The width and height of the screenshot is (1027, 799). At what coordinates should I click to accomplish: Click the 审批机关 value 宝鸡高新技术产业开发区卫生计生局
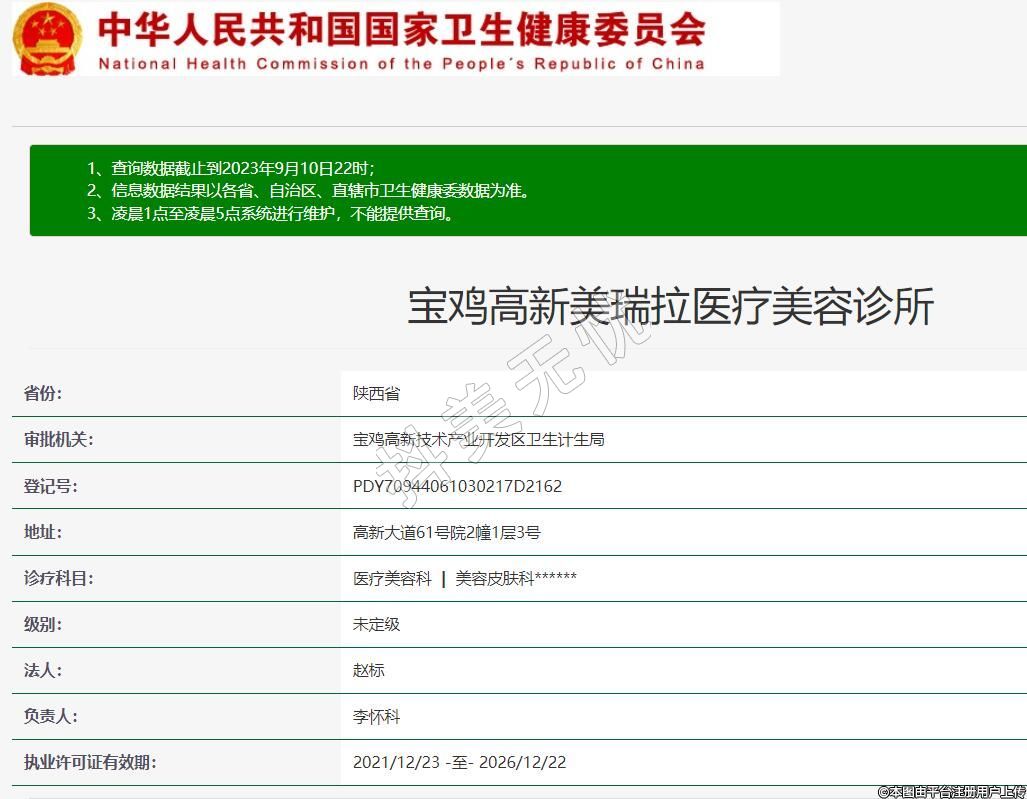478,439
